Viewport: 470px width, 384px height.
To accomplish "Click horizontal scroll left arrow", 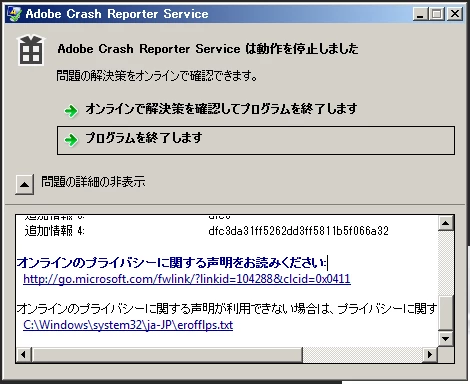I will pyautogui.click(x=23, y=354).
